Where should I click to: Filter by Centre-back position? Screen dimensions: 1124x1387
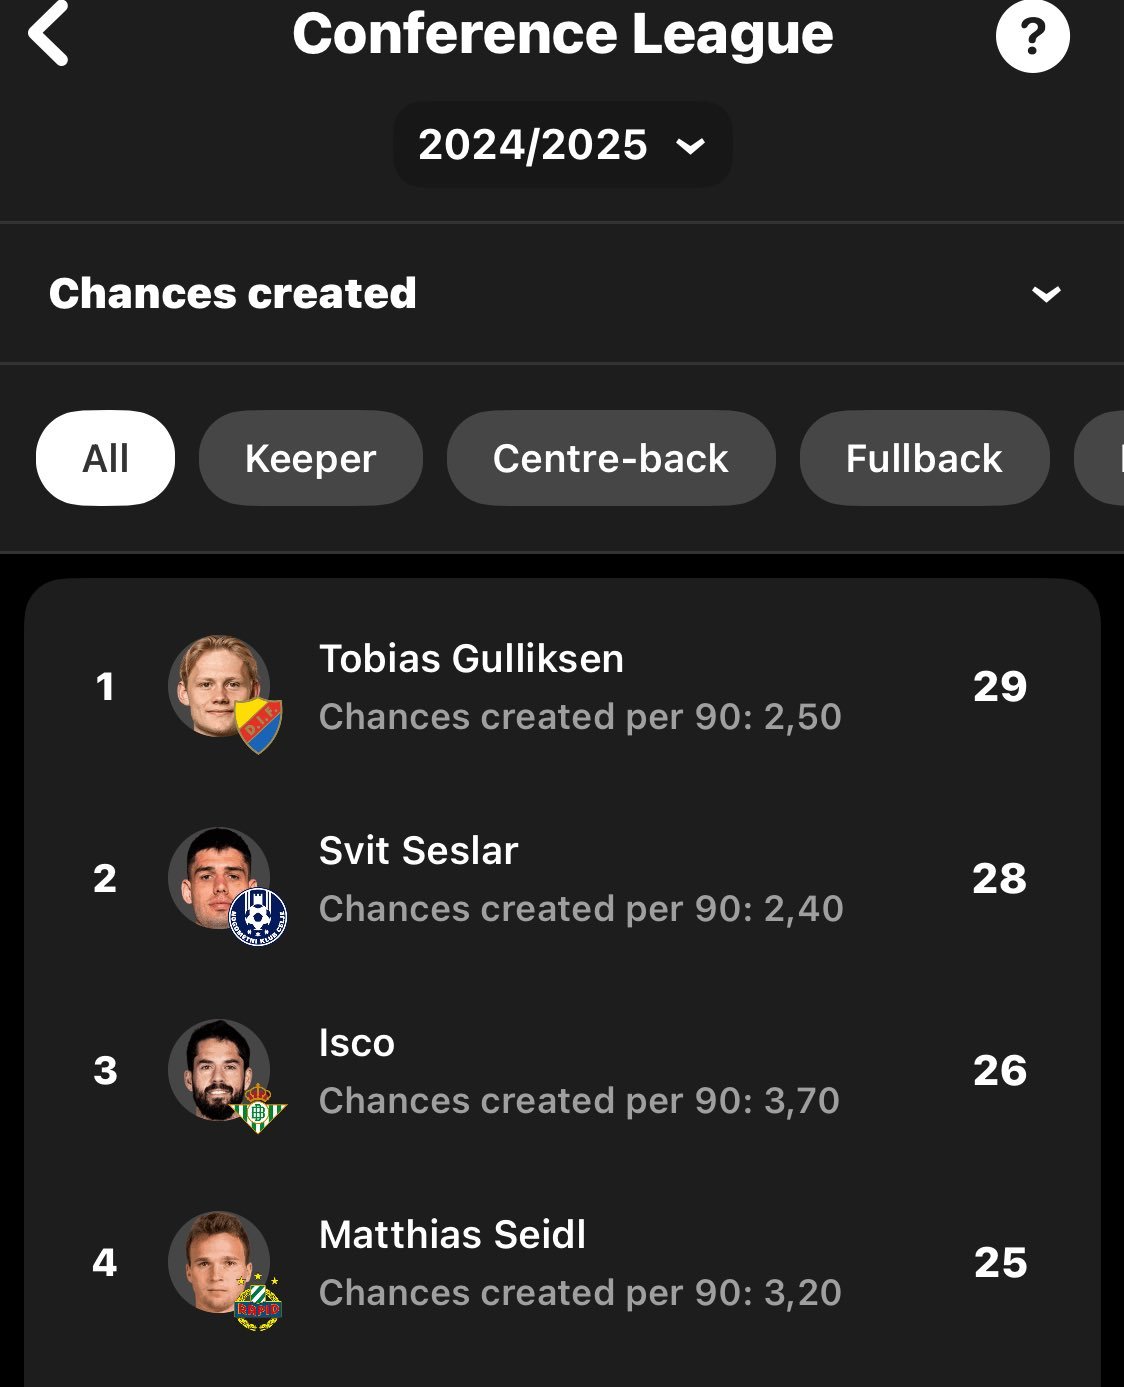[610, 459]
